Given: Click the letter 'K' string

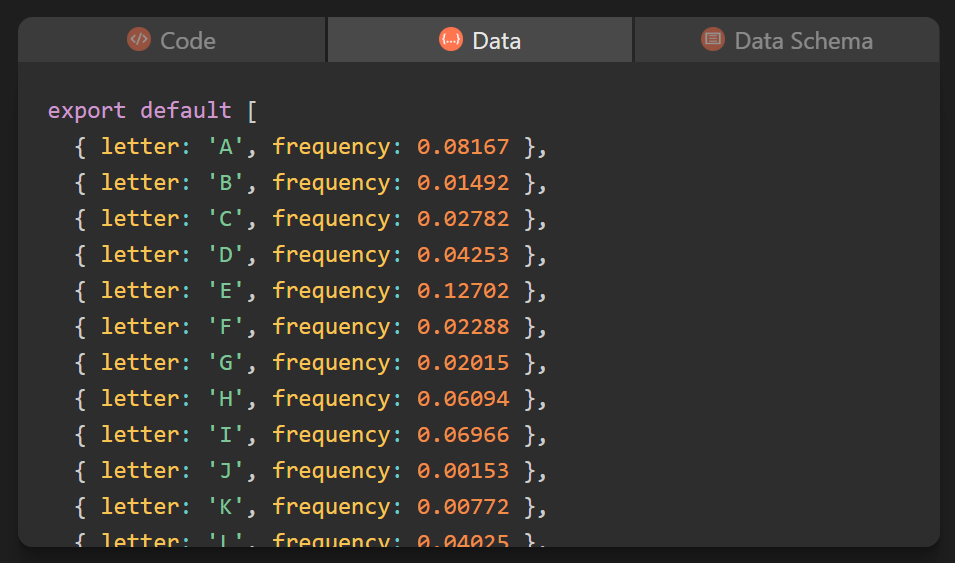Looking at the screenshot, I should tap(225, 506).
